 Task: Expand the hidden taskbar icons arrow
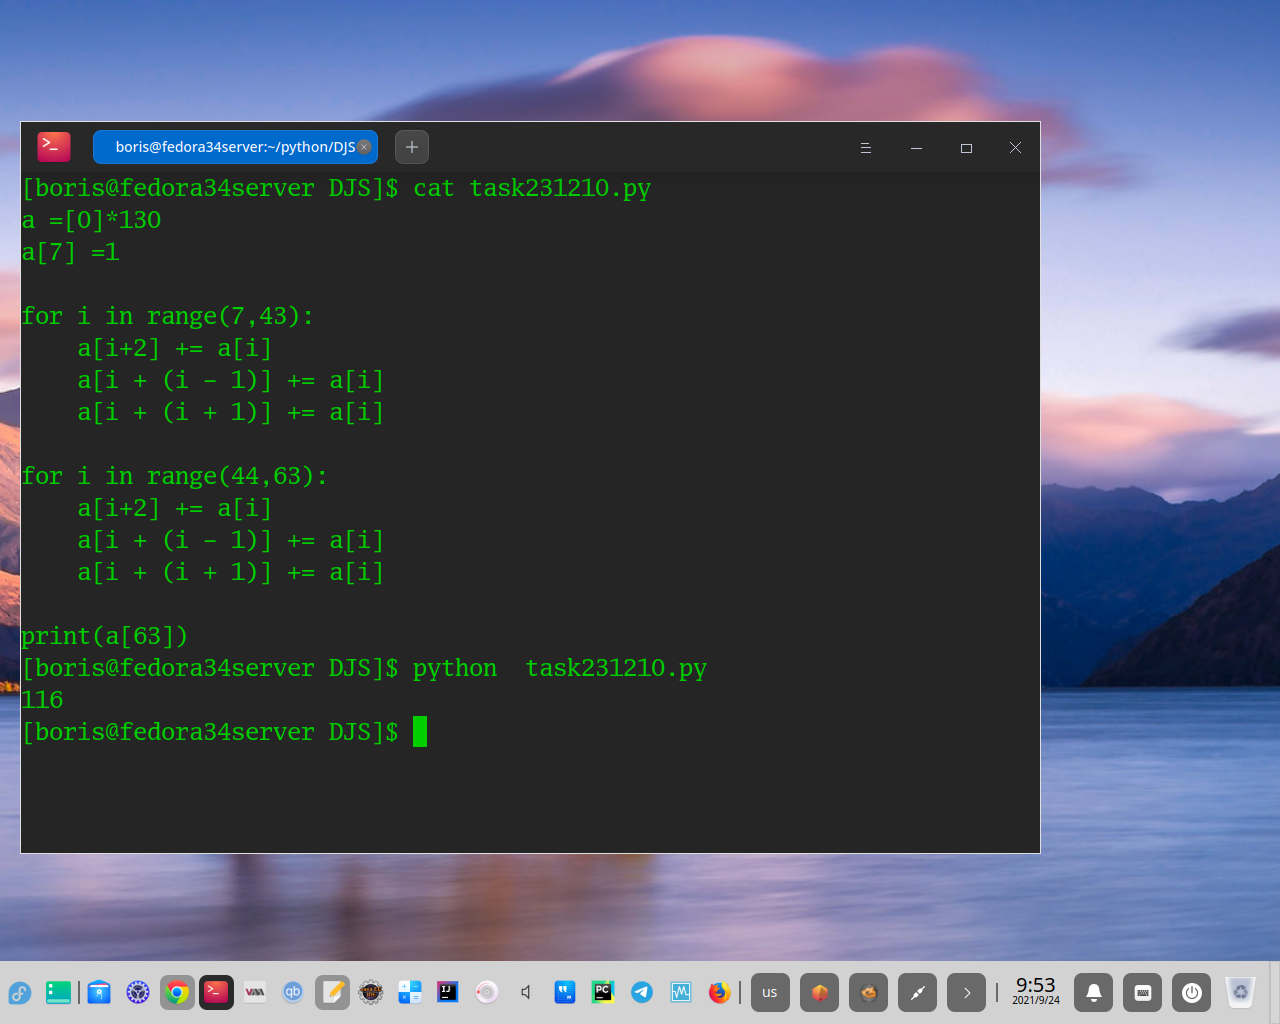pos(966,992)
